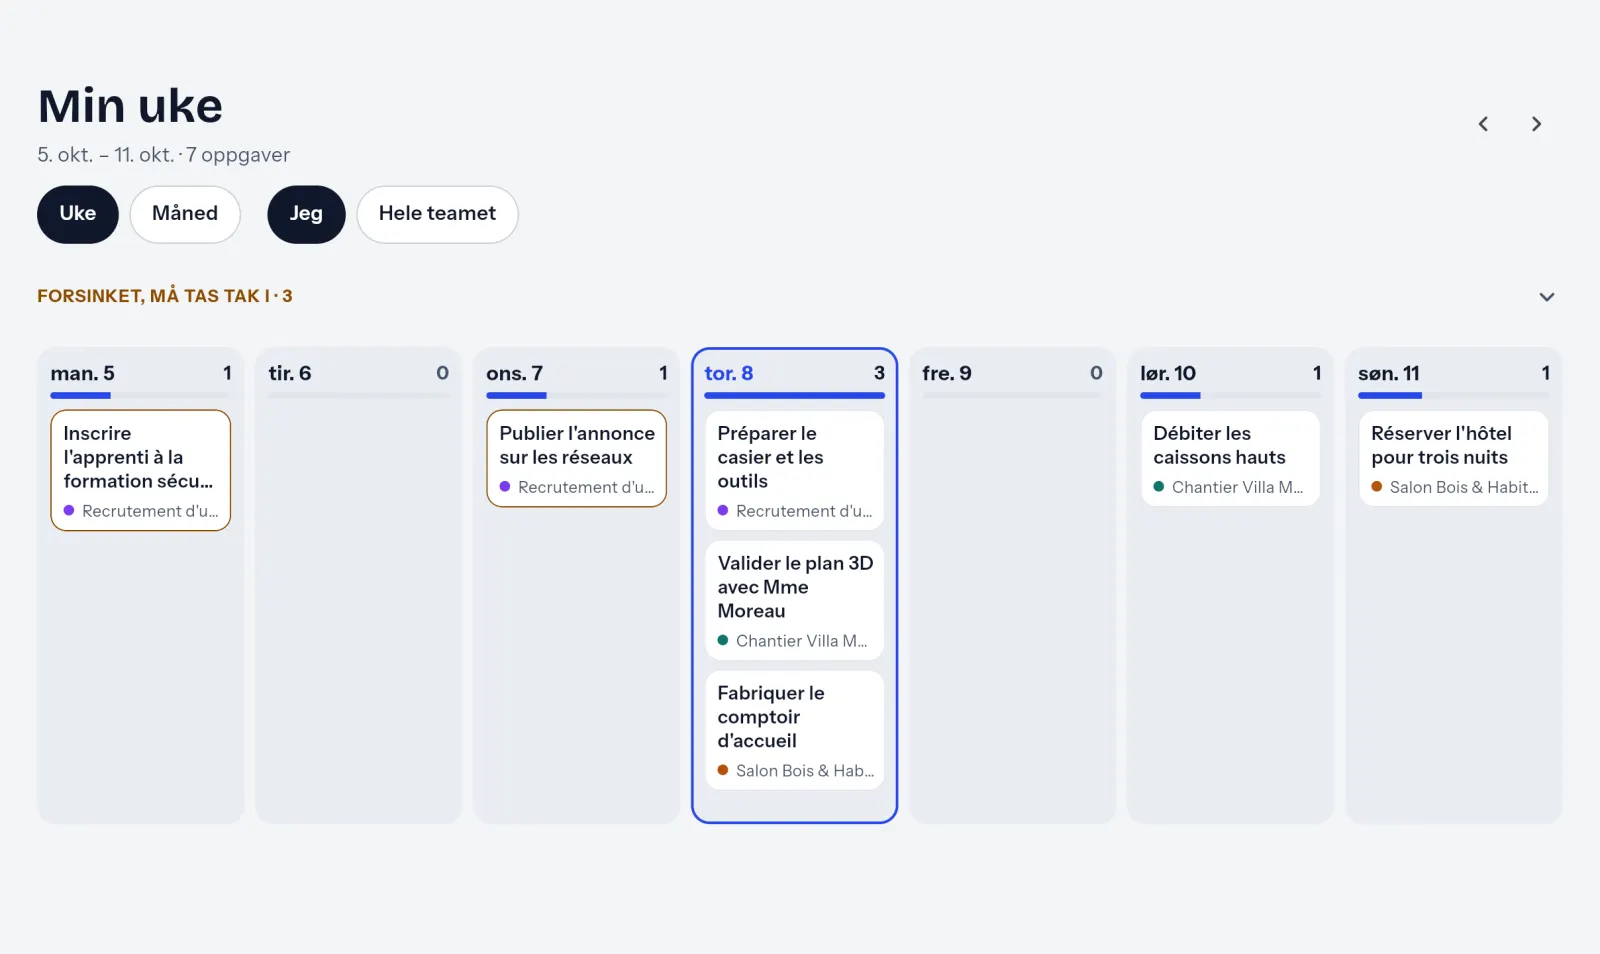The height and width of the screenshot is (954, 1600).
Task: Click the date range '5. okt. – 11. okt.' subtitle
Action: [105, 155]
